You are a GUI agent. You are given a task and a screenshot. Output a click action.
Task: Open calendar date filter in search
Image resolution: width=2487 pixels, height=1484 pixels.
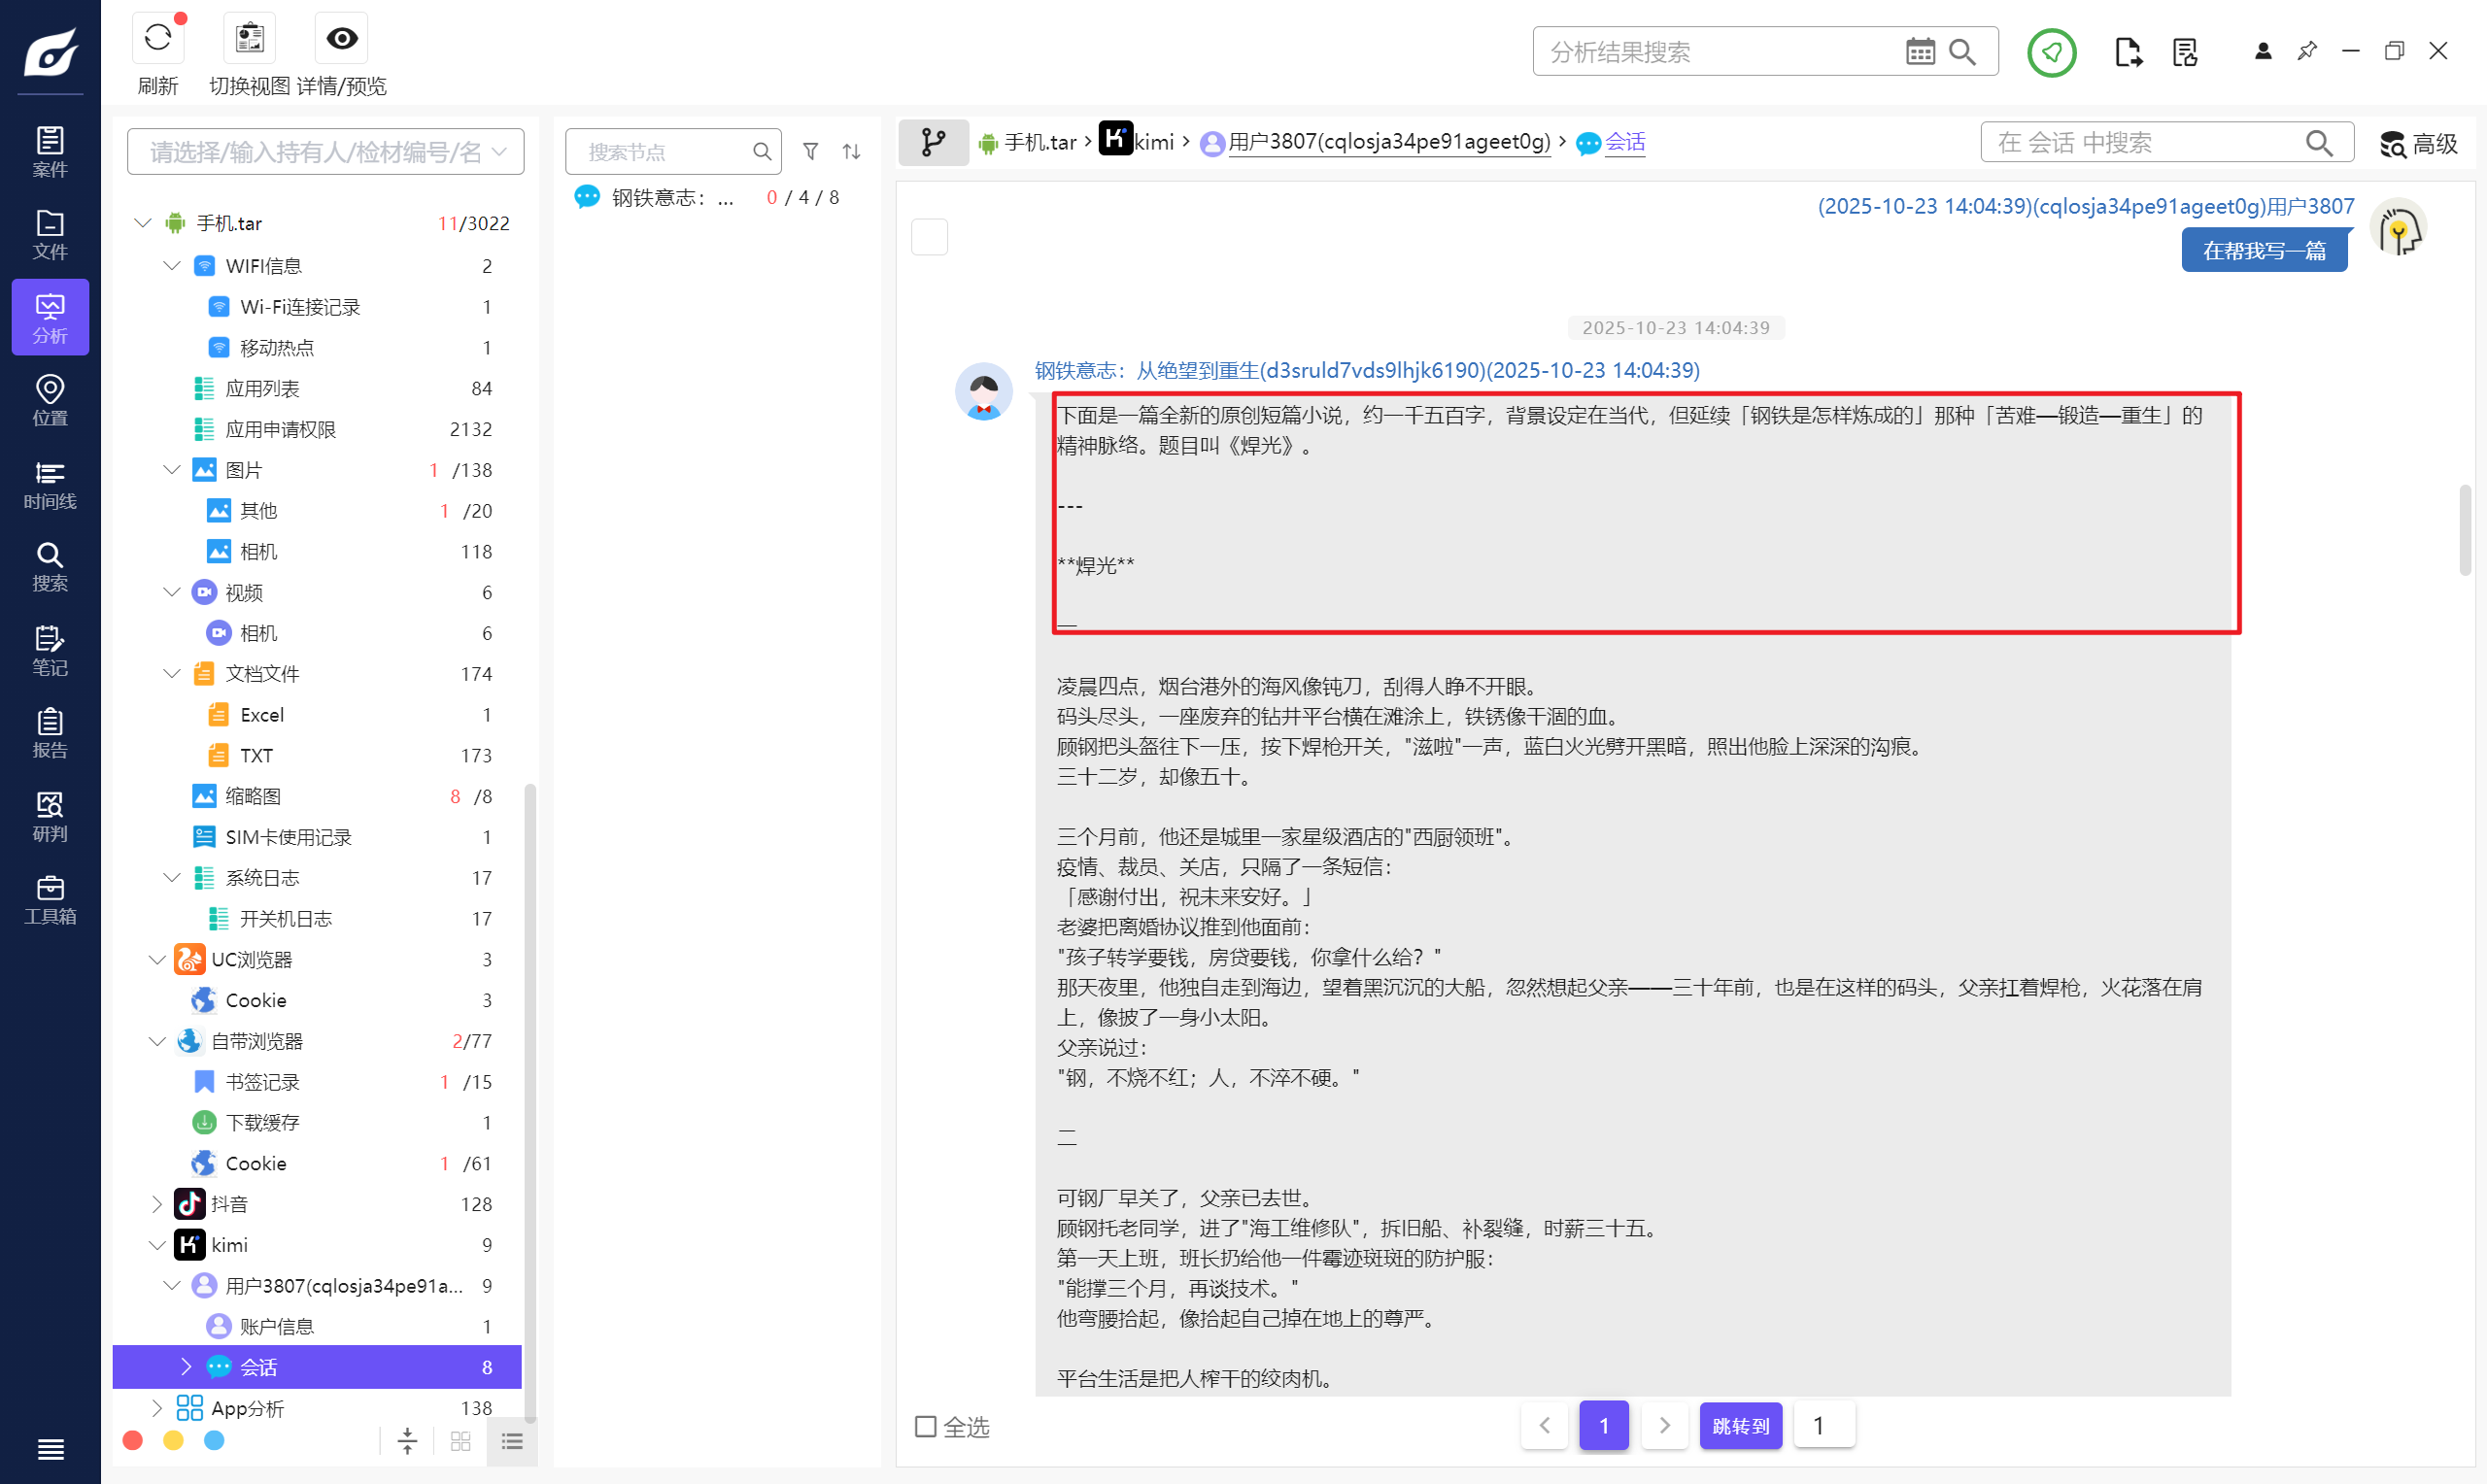tap(1919, 52)
